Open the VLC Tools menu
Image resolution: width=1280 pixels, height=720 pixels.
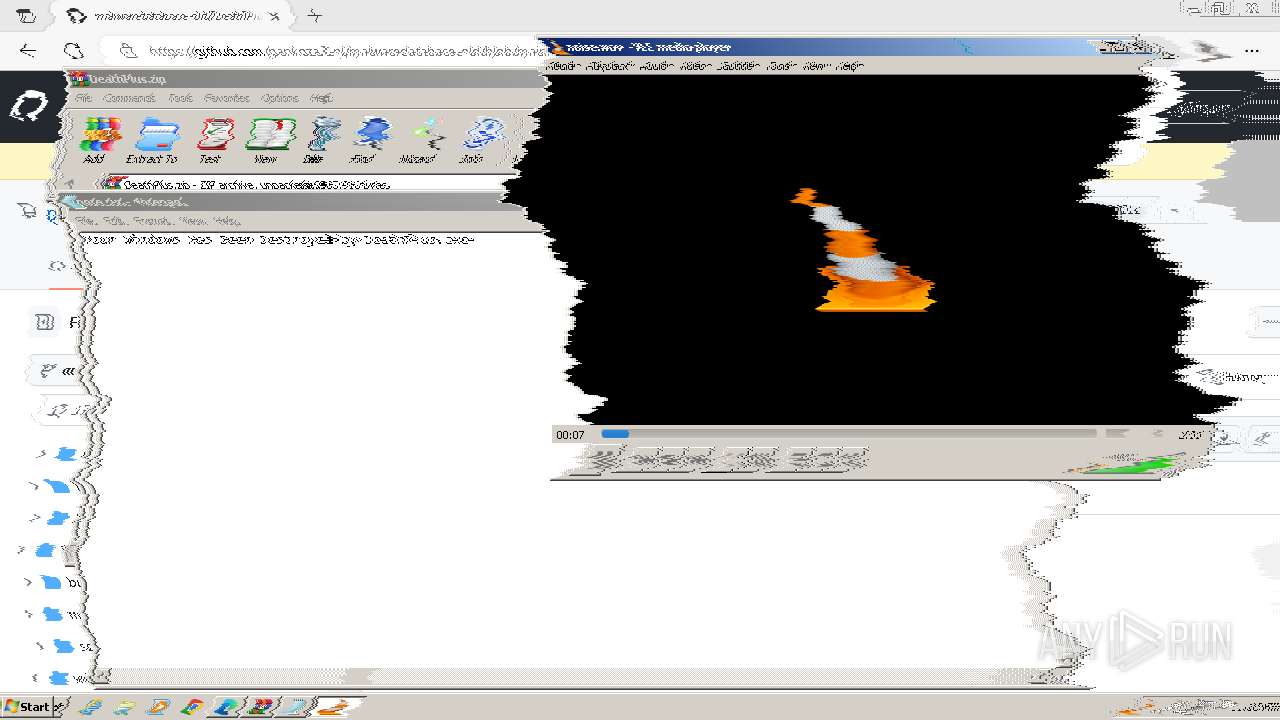[x=783, y=66]
